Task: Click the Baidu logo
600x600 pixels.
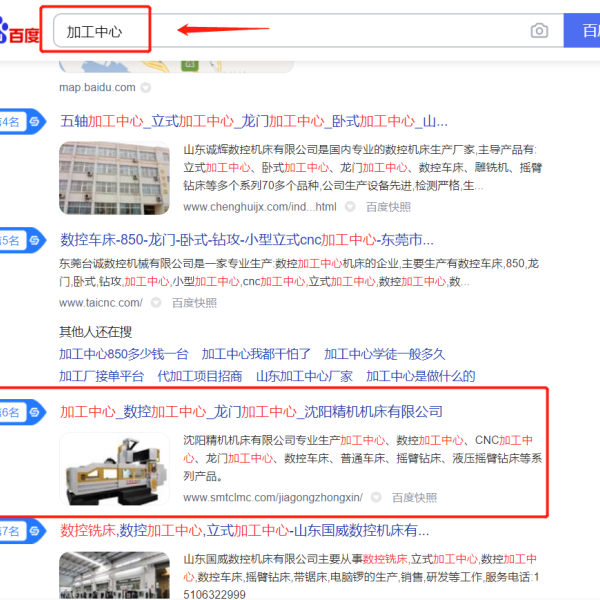Action: point(19,31)
